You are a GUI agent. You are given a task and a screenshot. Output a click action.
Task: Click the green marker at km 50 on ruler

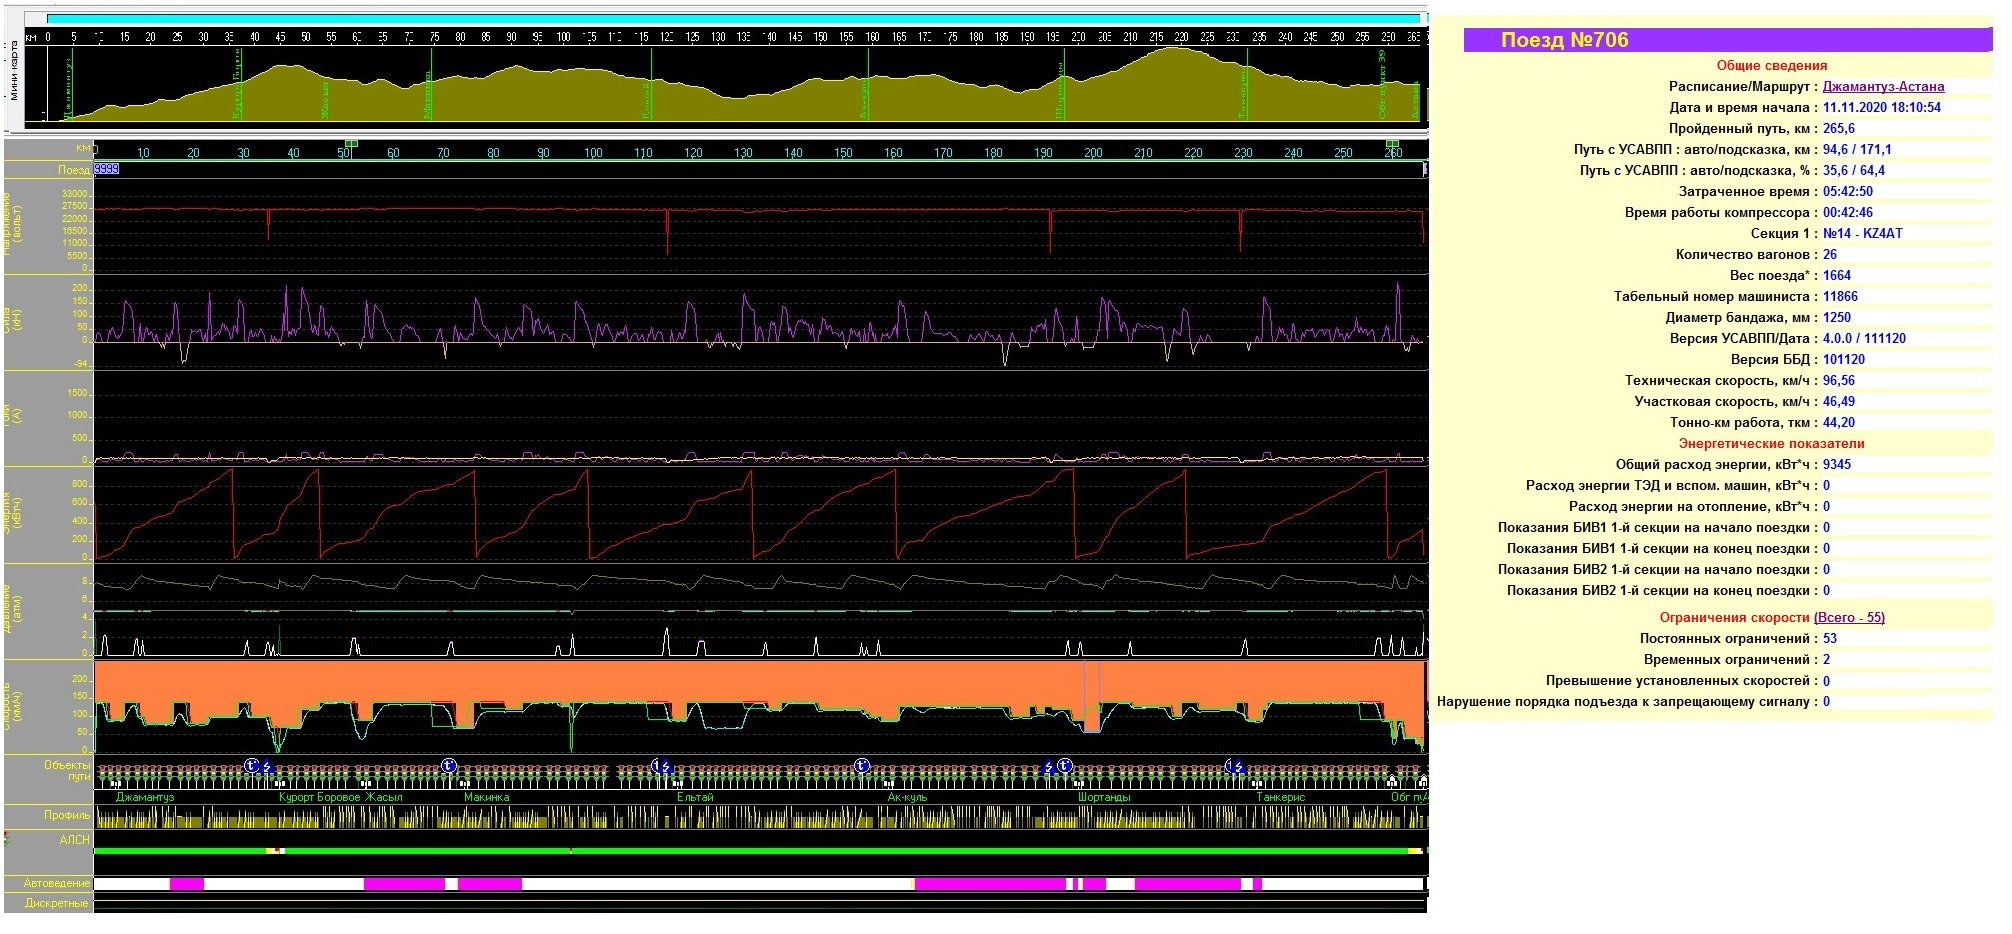click(350, 144)
